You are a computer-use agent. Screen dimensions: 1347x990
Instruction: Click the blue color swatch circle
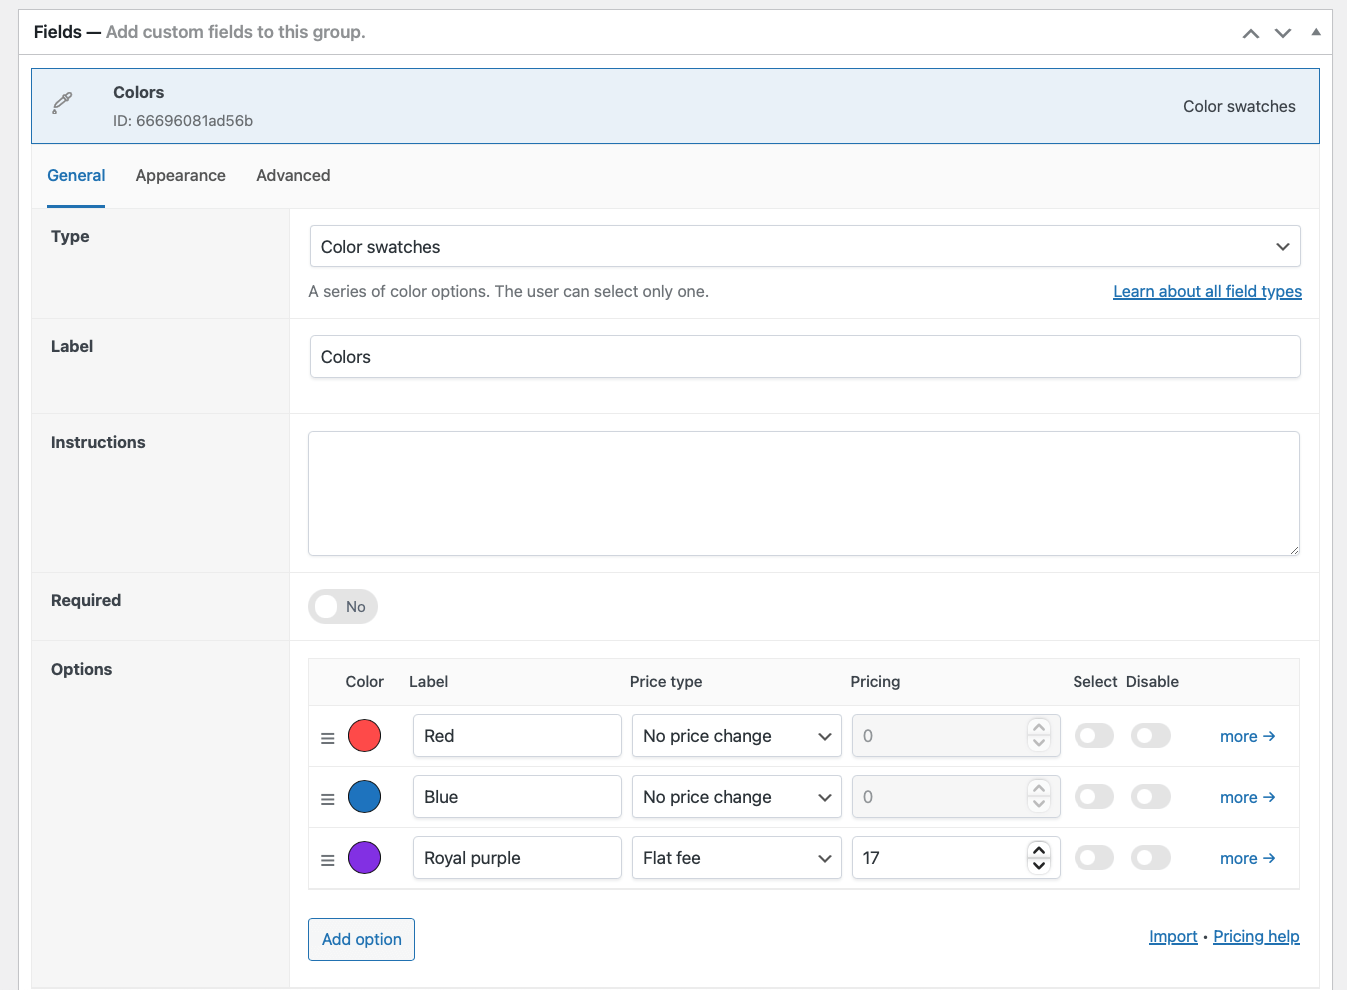[364, 796]
